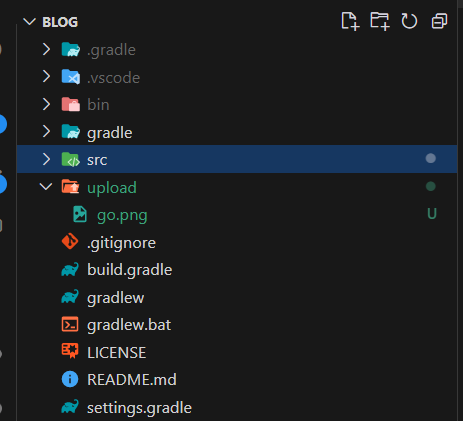The width and height of the screenshot is (463, 421).
Task: Click the go.png image file icon
Action: click(x=80, y=214)
